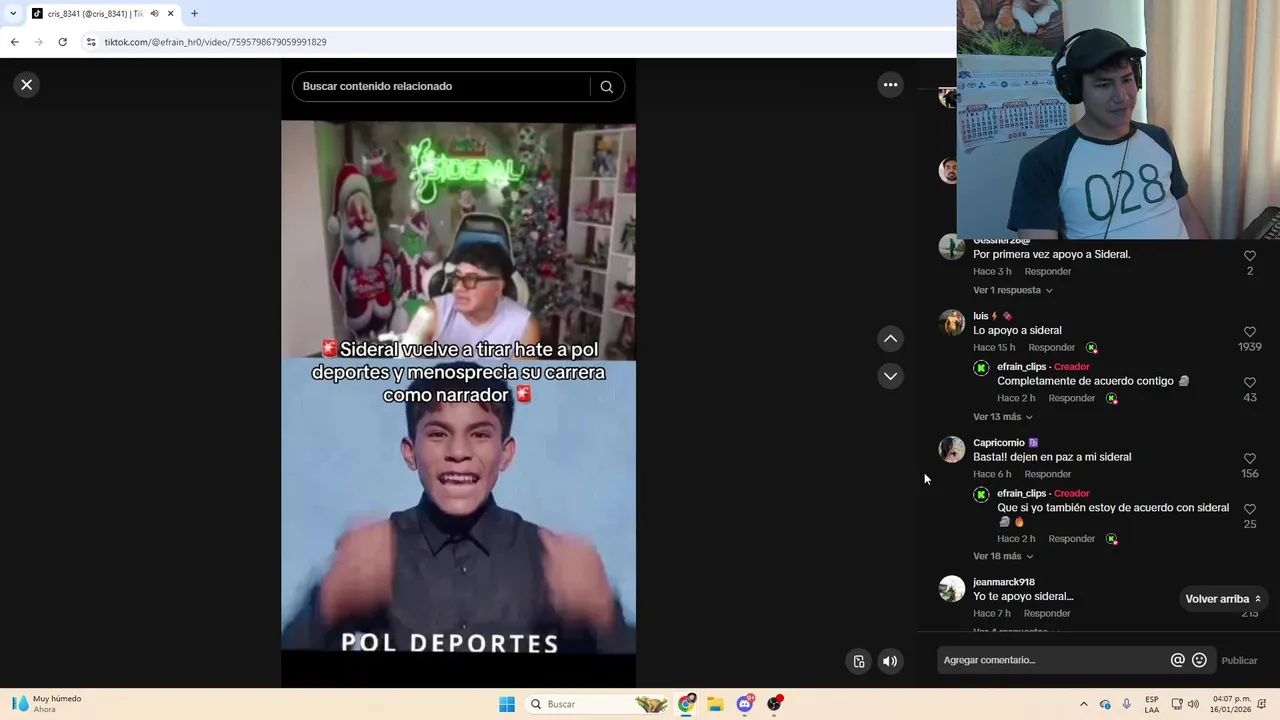Open Google Chrome from the taskbar
1280x720 pixels.
point(686,704)
